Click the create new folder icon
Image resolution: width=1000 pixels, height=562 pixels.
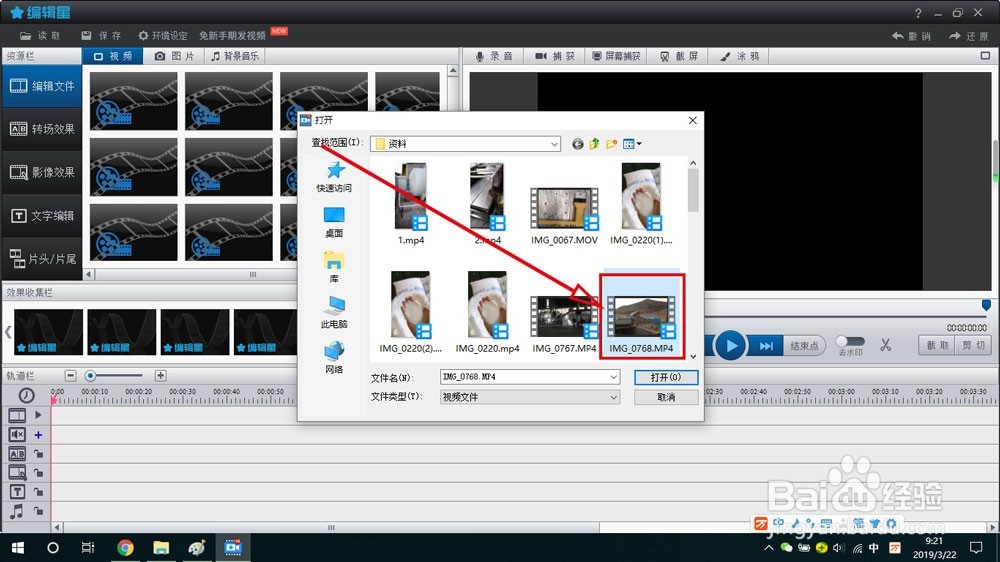612,144
